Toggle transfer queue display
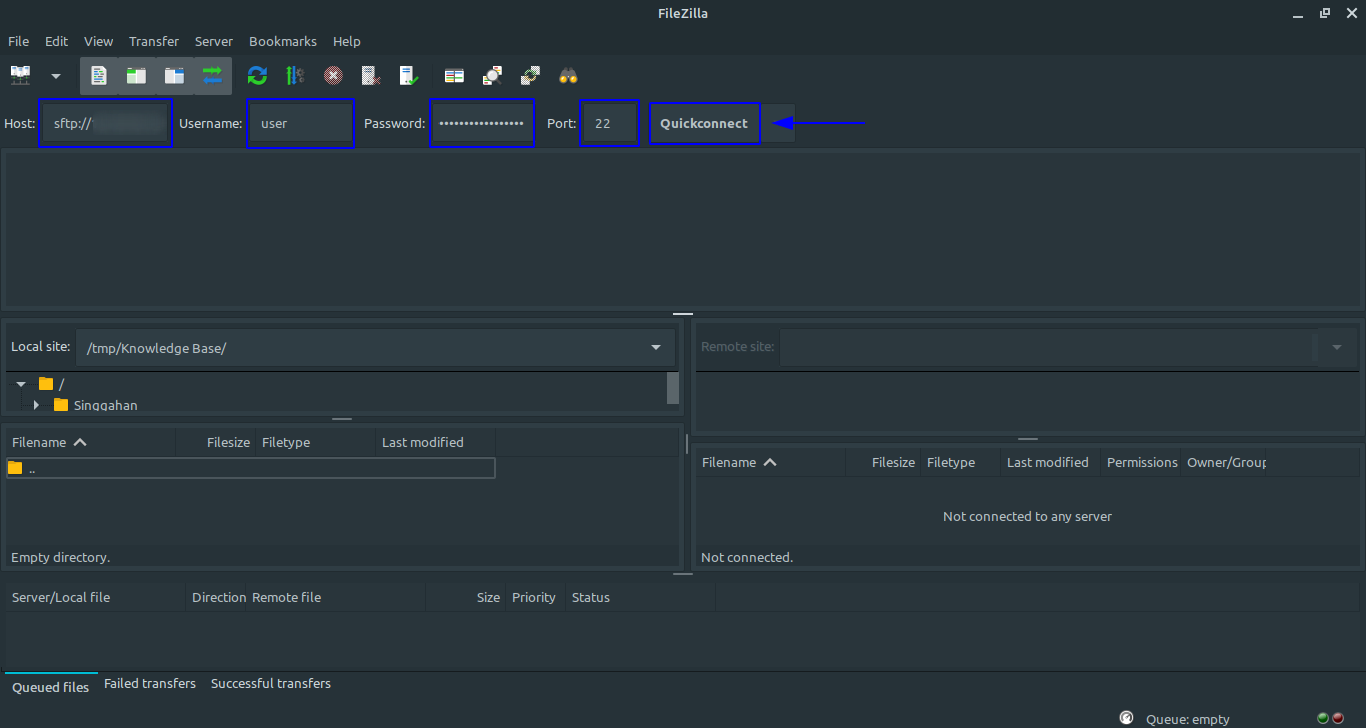 [212, 76]
